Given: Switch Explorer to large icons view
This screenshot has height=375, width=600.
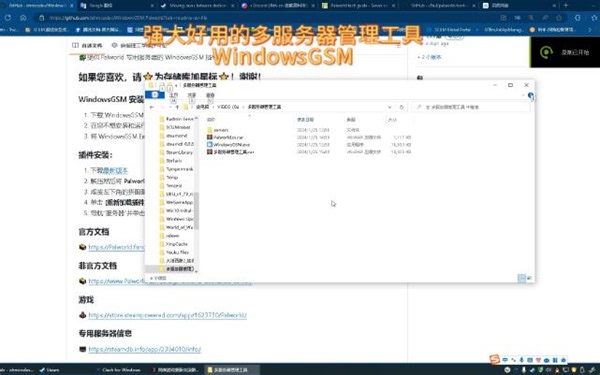Looking at the screenshot, I should pyautogui.click(x=530, y=278).
